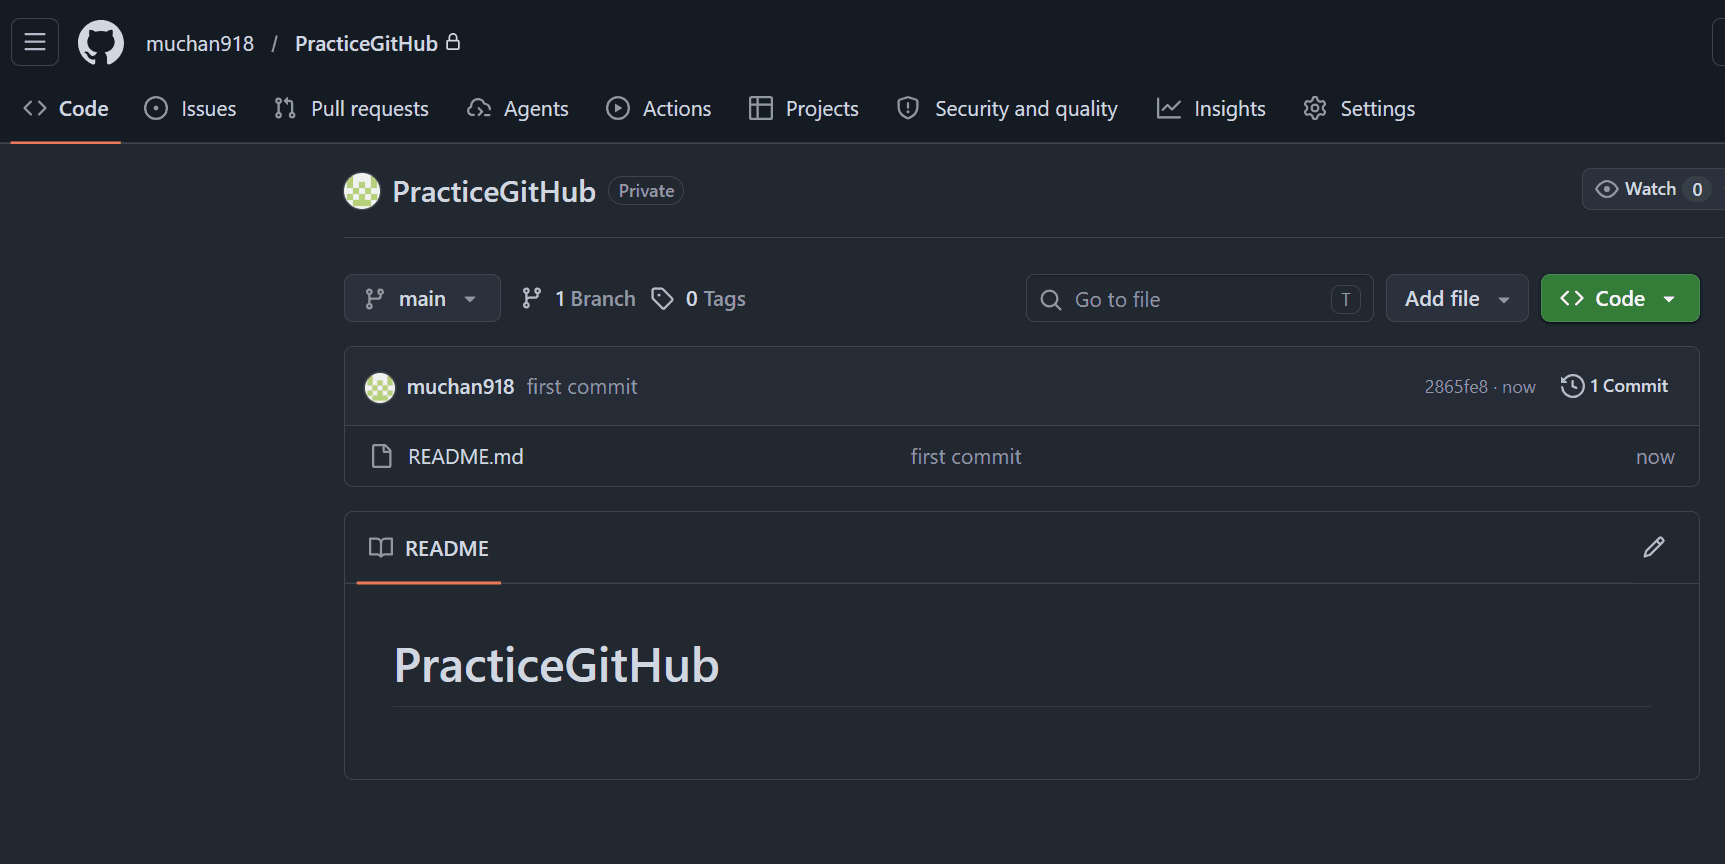Viewport: 1725px width, 864px height.
Task: Open the Agents tab
Action: pos(517,108)
